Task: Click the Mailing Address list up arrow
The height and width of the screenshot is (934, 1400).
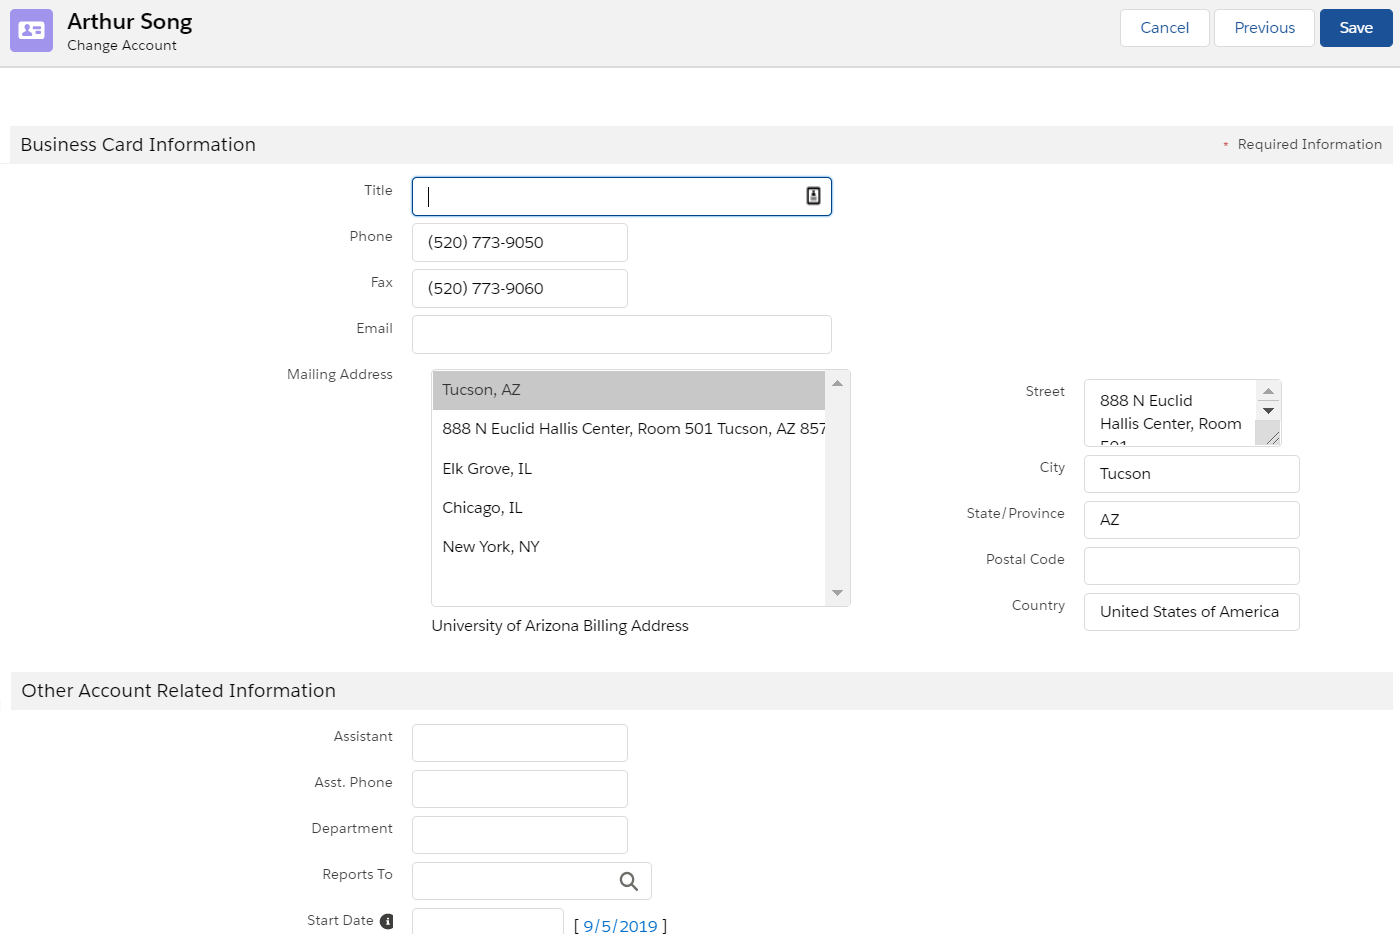Action: click(836, 381)
